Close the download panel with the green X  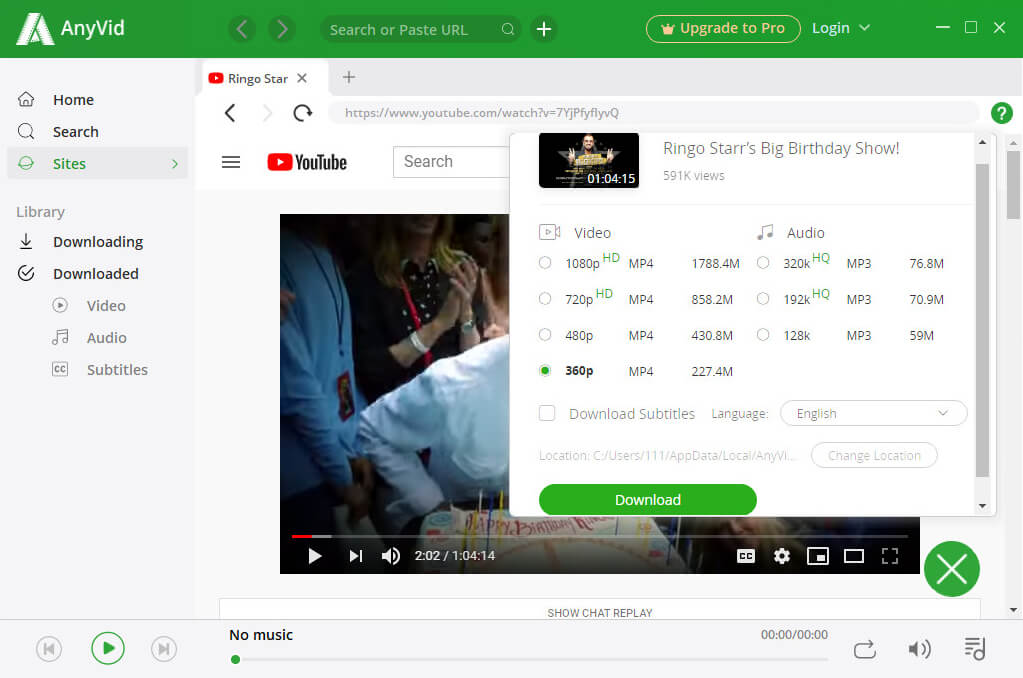click(951, 569)
